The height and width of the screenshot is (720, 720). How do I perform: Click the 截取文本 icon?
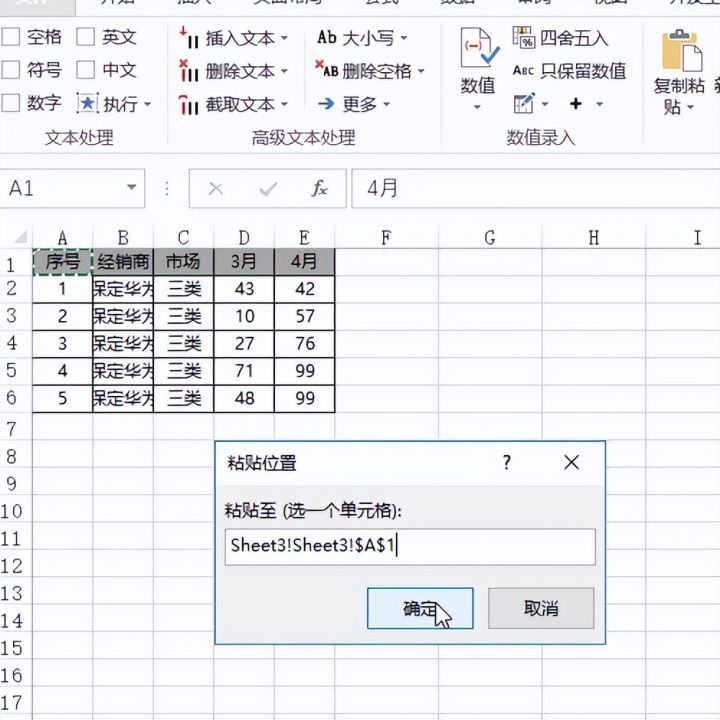pos(188,104)
